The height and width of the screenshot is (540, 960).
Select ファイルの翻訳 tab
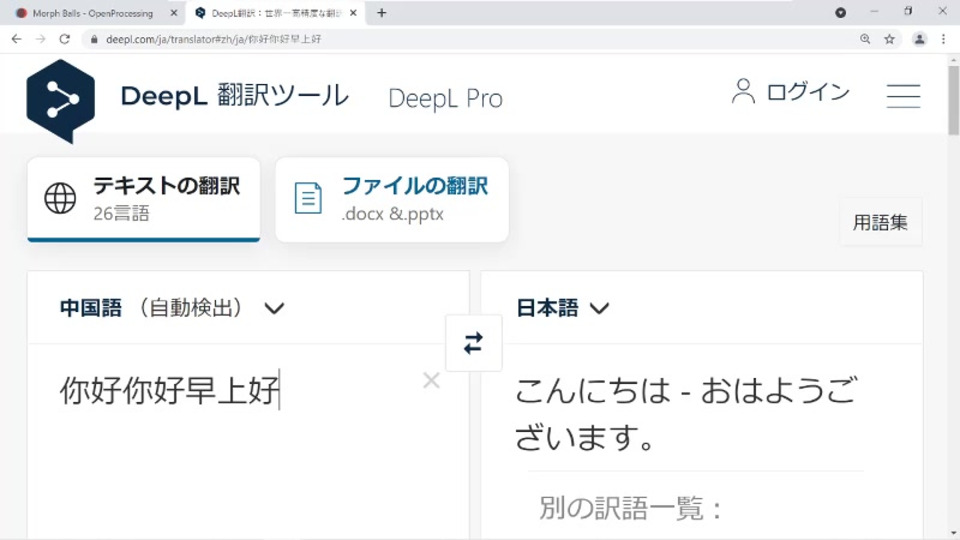tap(392, 199)
